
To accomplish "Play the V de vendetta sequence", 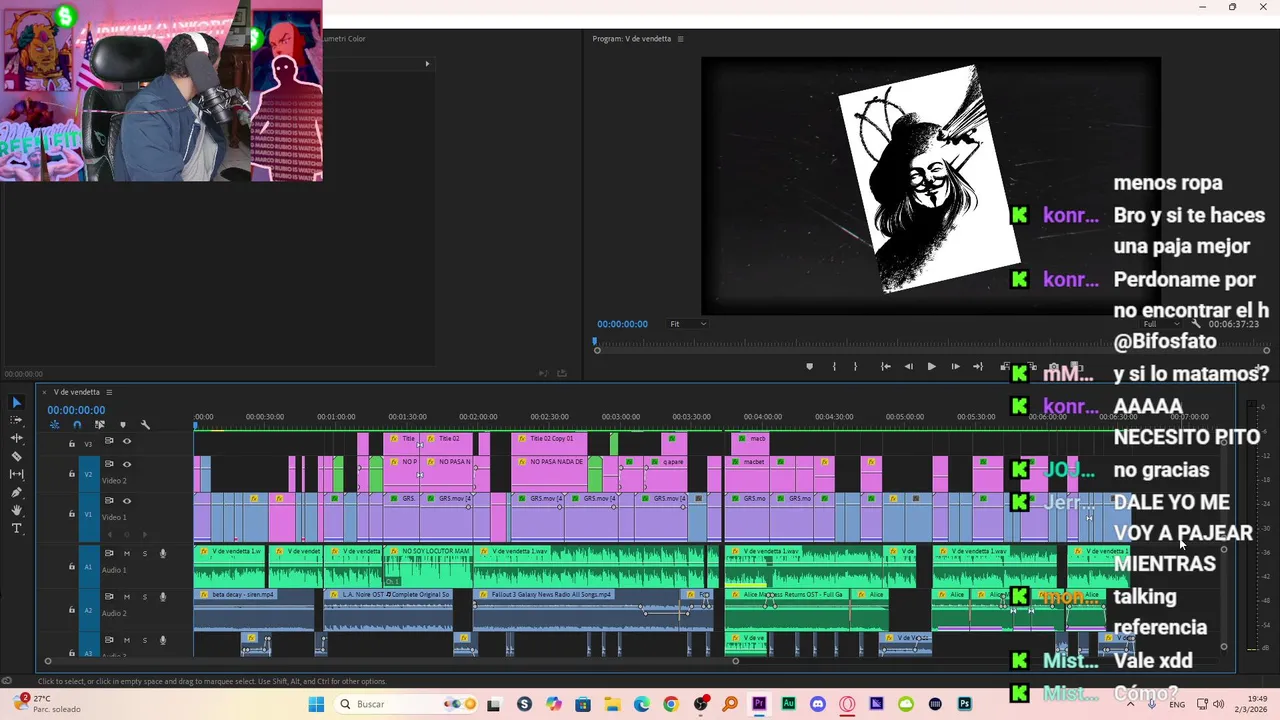I will pyautogui.click(x=931, y=367).
